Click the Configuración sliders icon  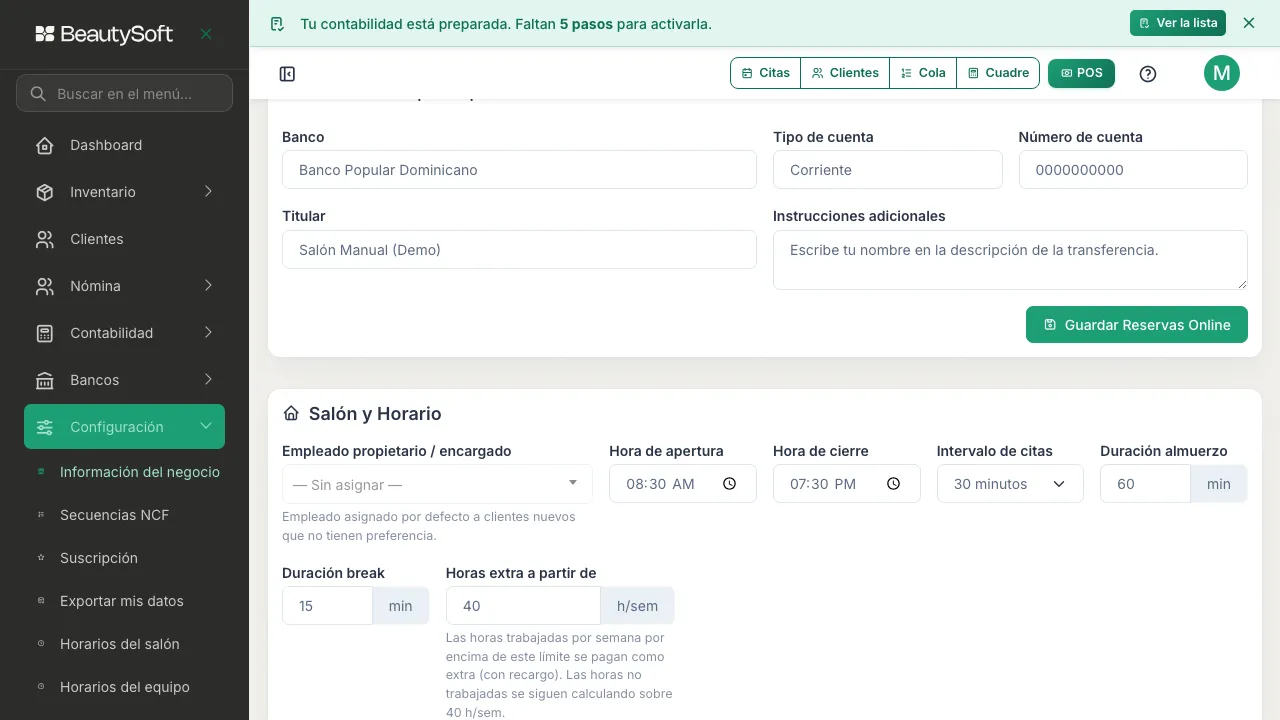click(x=45, y=427)
